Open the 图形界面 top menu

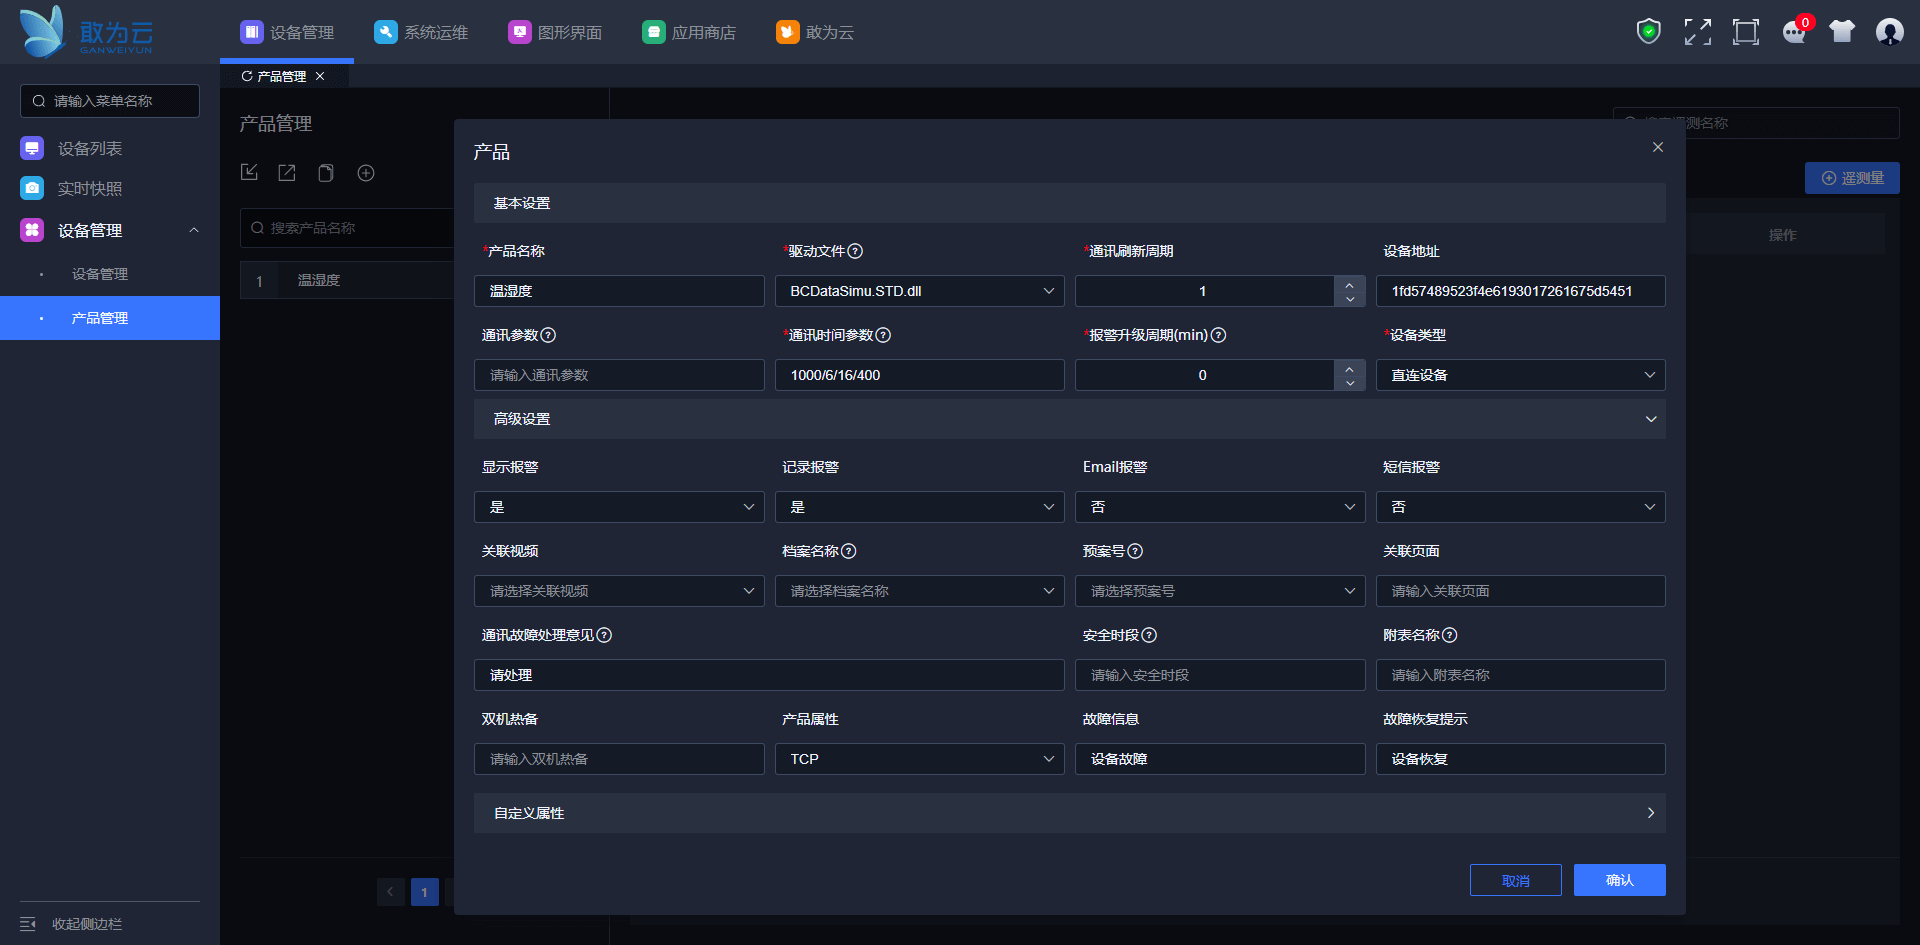coord(555,32)
